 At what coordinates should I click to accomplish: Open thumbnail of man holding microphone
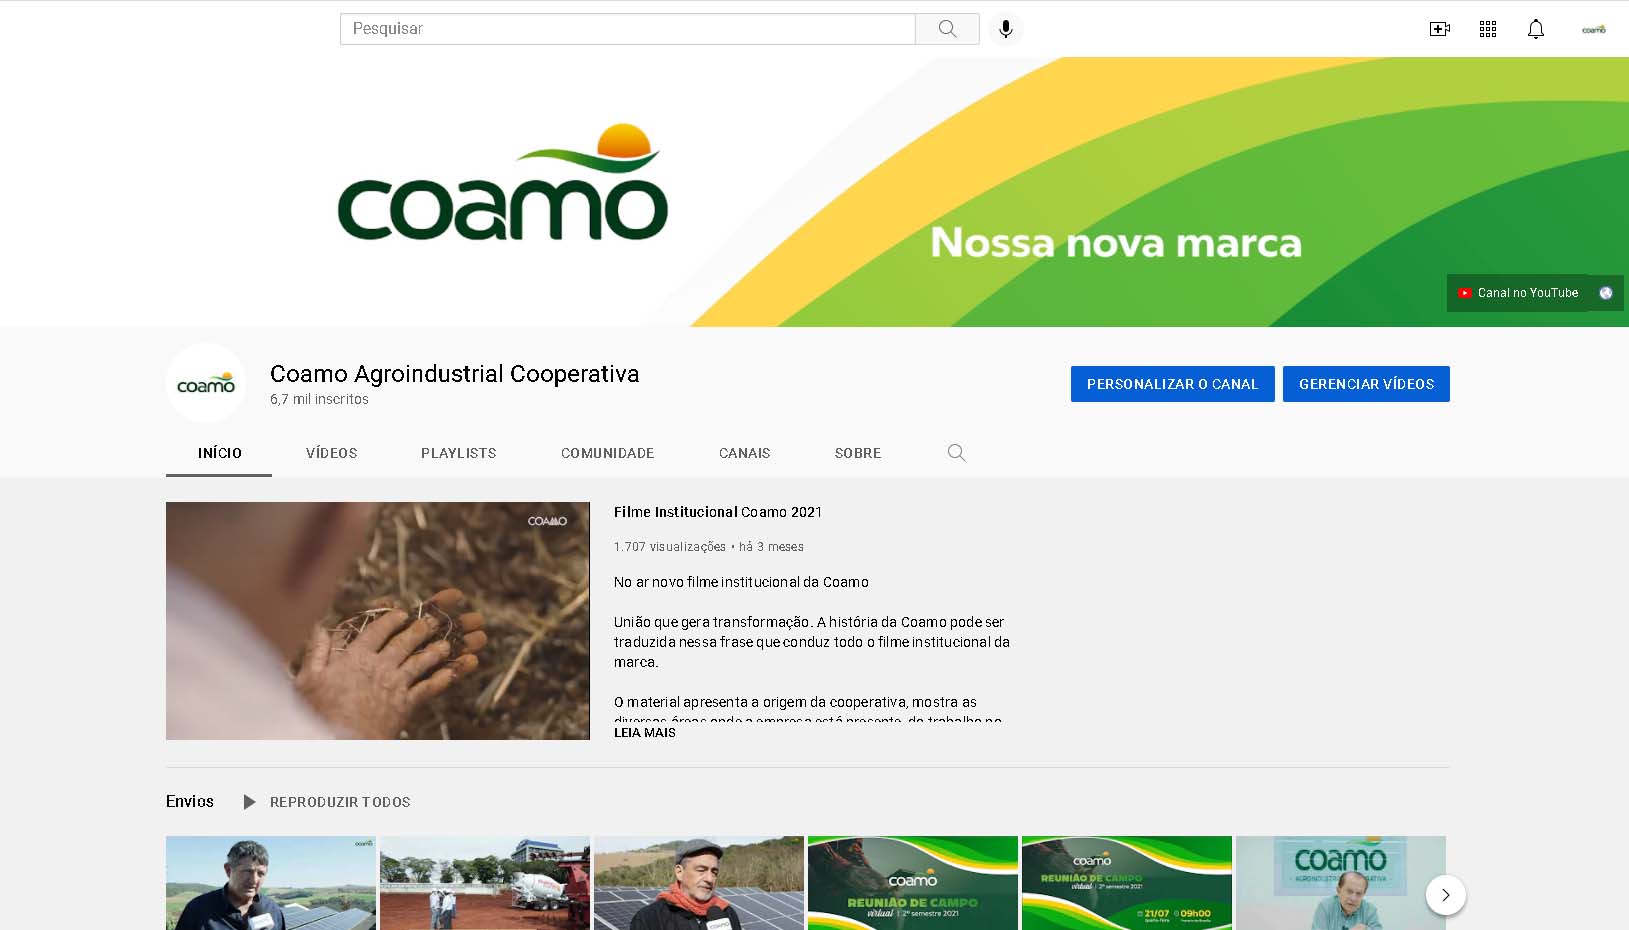[271, 883]
